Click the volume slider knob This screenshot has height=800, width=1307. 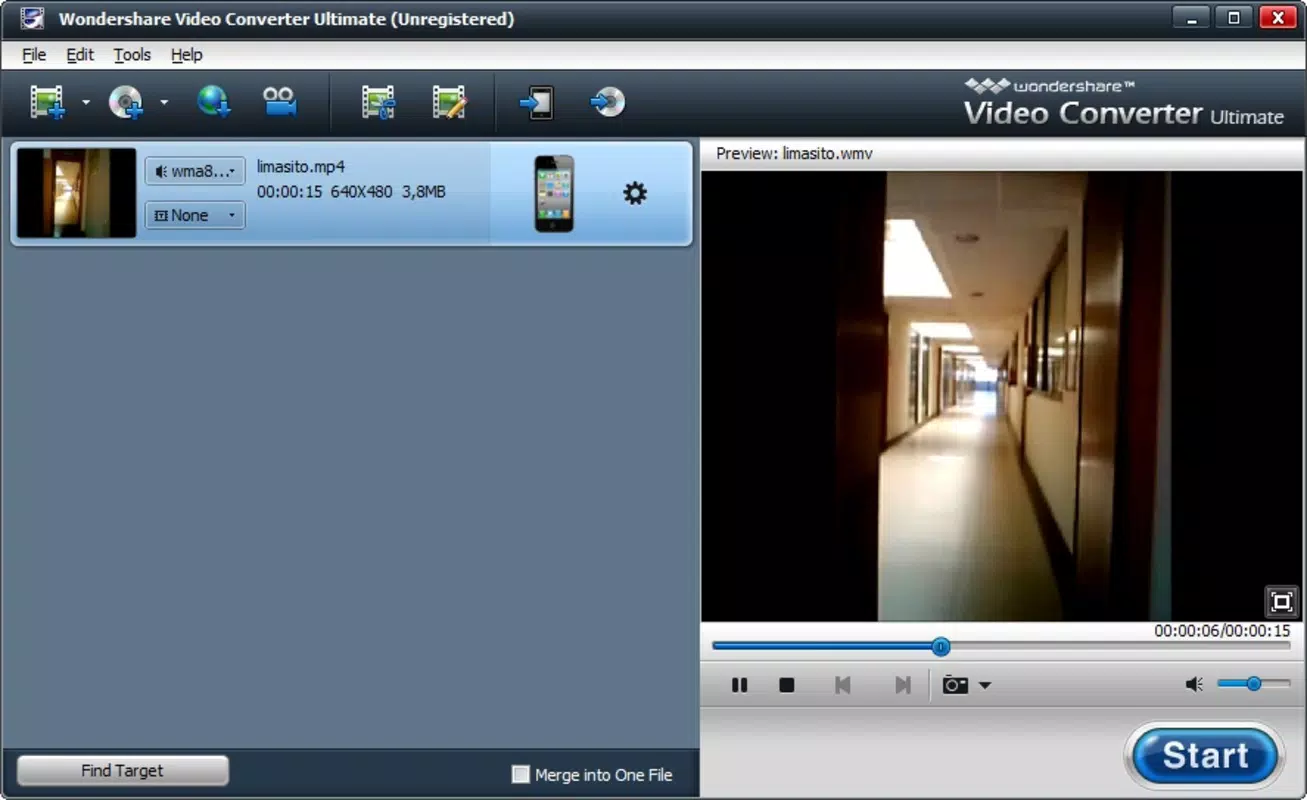point(1253,684)
